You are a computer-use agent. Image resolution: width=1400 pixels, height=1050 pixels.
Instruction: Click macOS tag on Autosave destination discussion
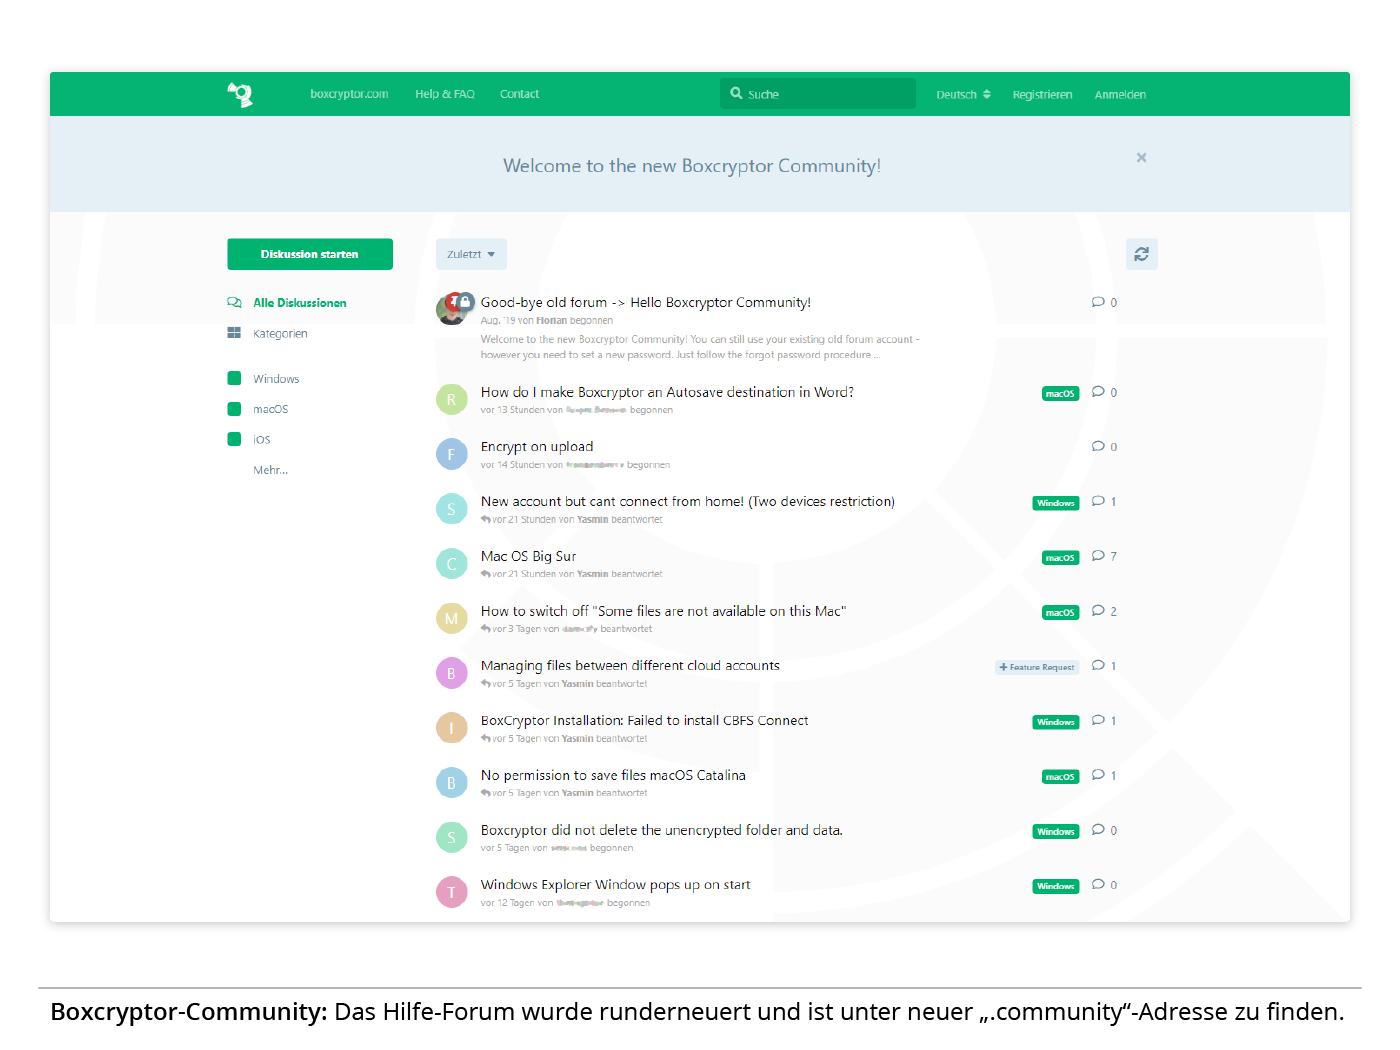click(x=1060, y=394)
